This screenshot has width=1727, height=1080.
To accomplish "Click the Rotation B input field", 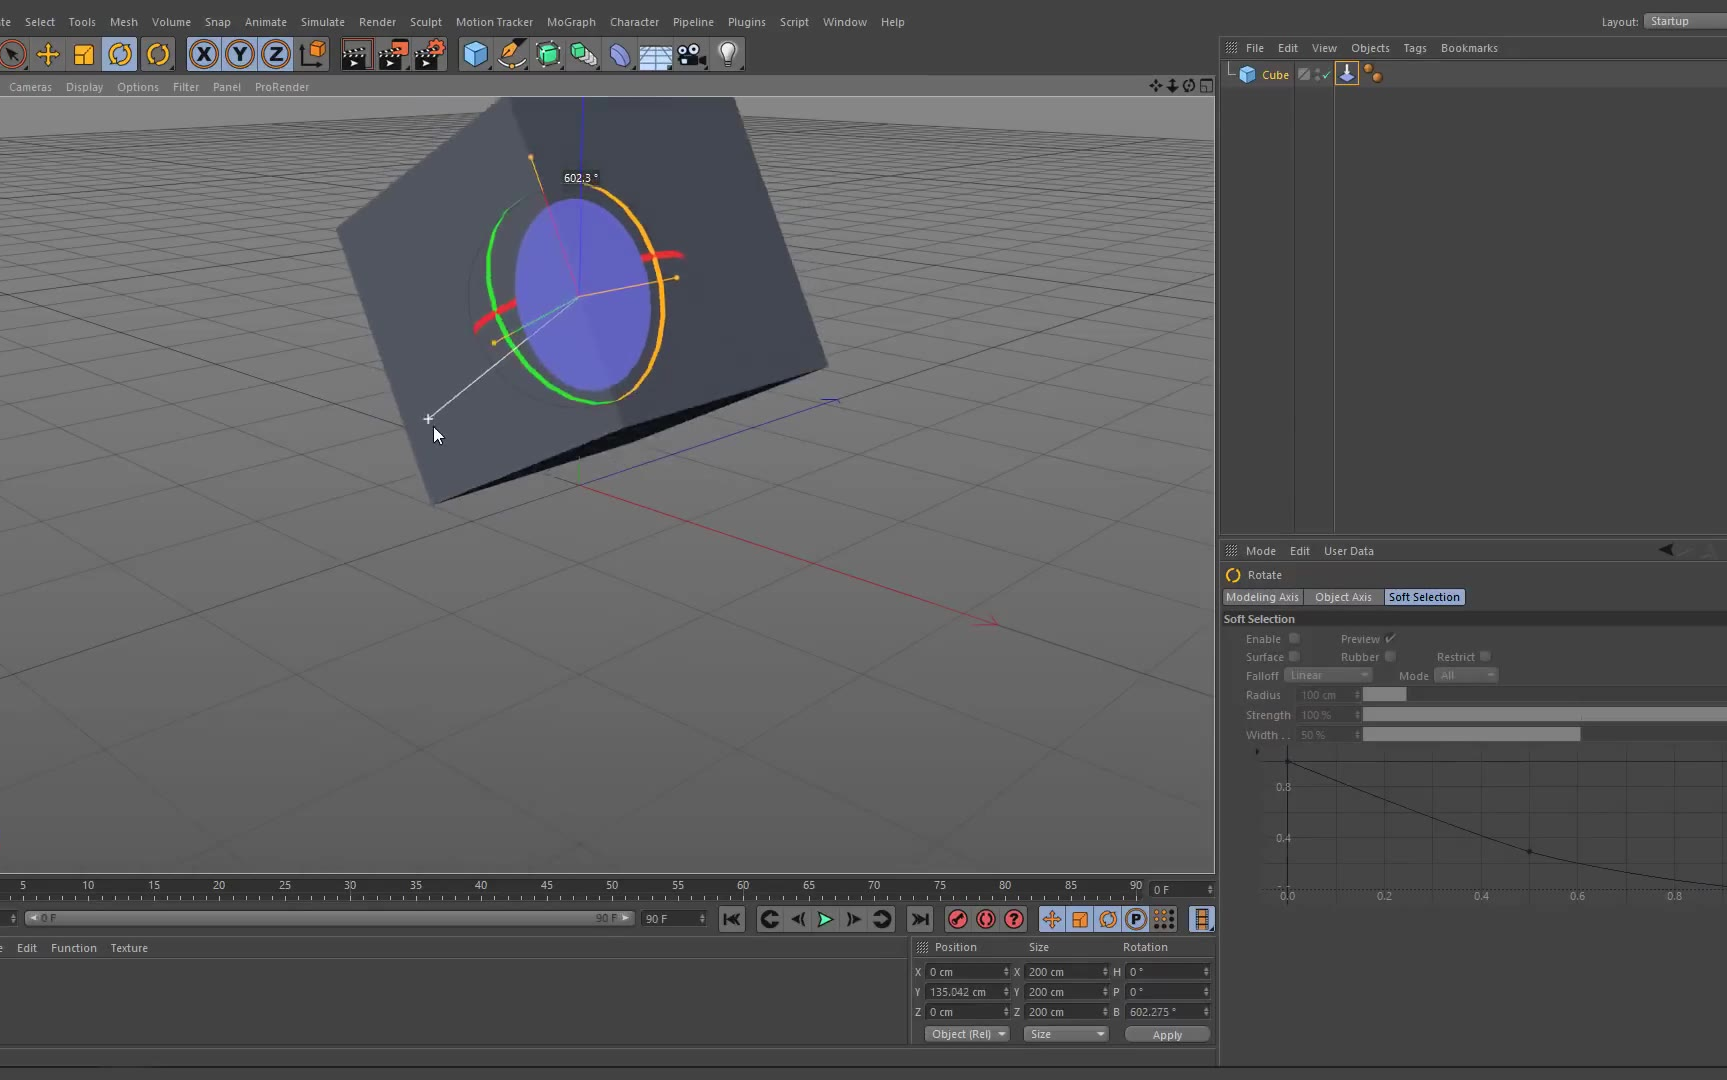I will [x=1162, y=1012].
